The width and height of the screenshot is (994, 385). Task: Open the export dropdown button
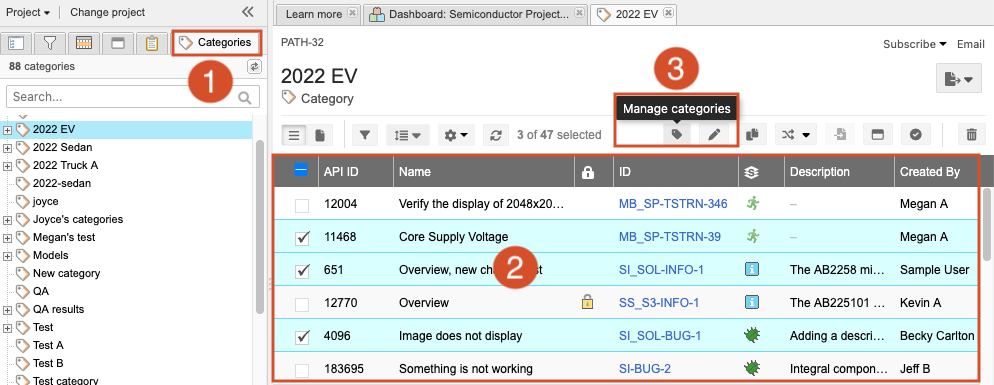(x=958, y=79)
